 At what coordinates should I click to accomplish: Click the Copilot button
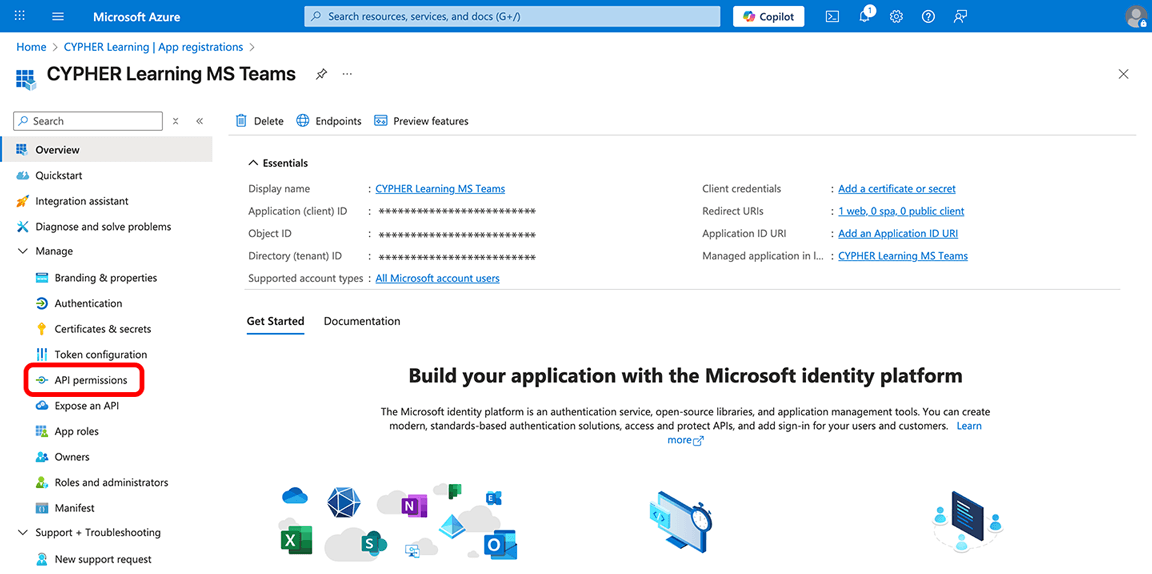click(768, 16)
